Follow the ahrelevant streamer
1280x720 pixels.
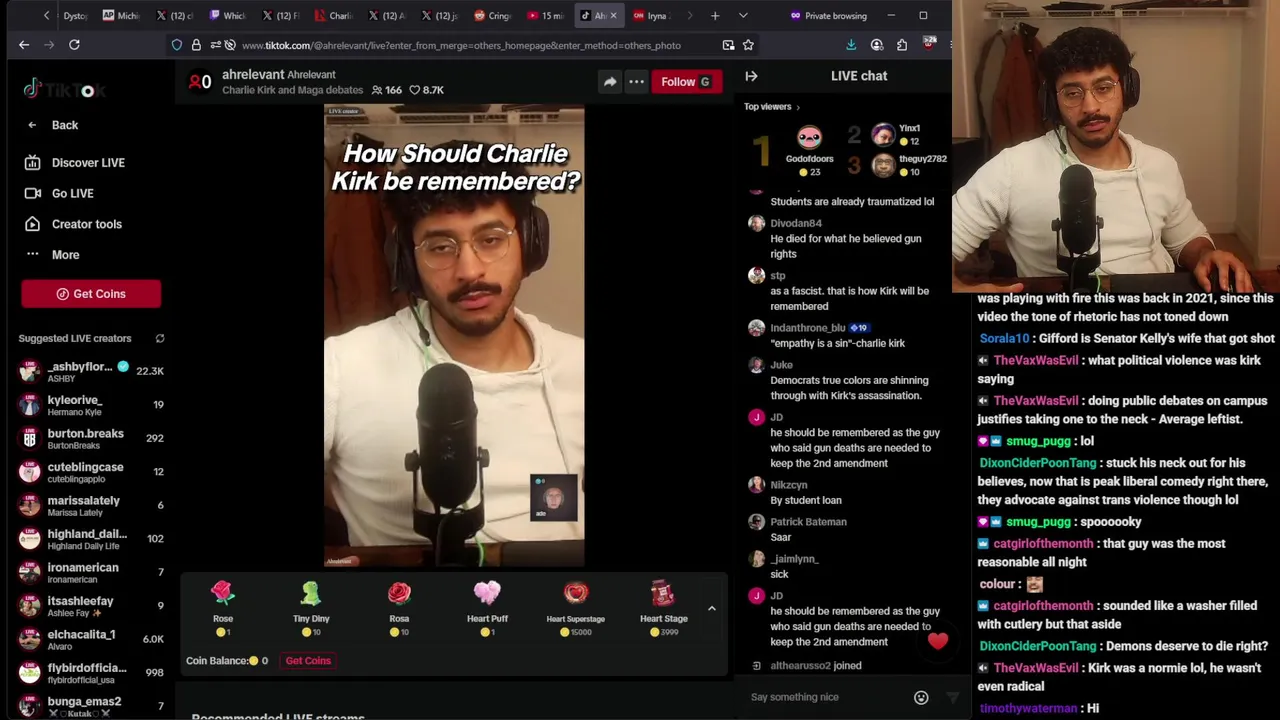(x=685, y=82)
